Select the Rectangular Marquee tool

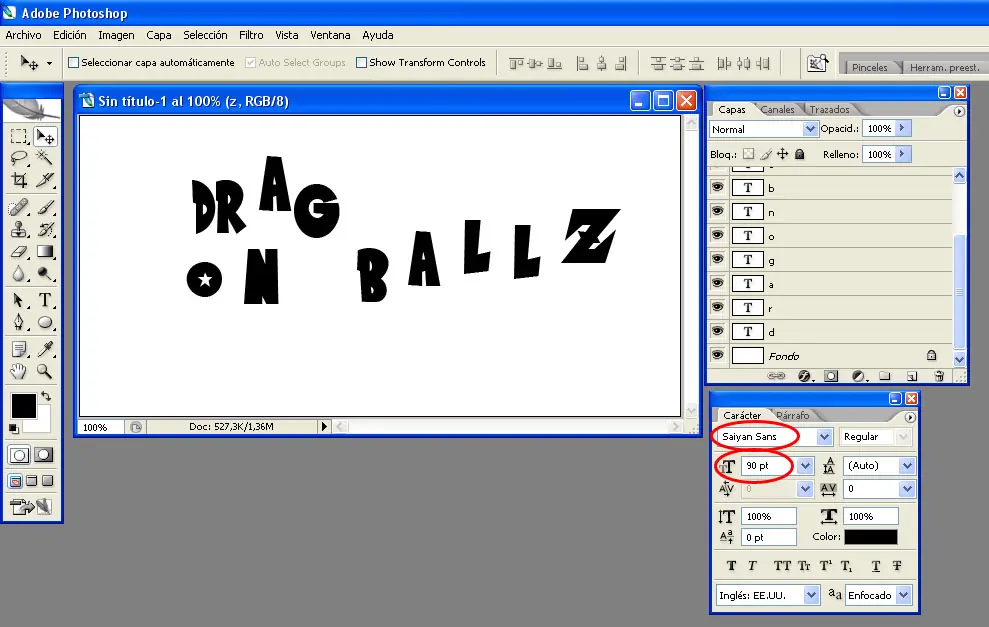click(19, 136)
